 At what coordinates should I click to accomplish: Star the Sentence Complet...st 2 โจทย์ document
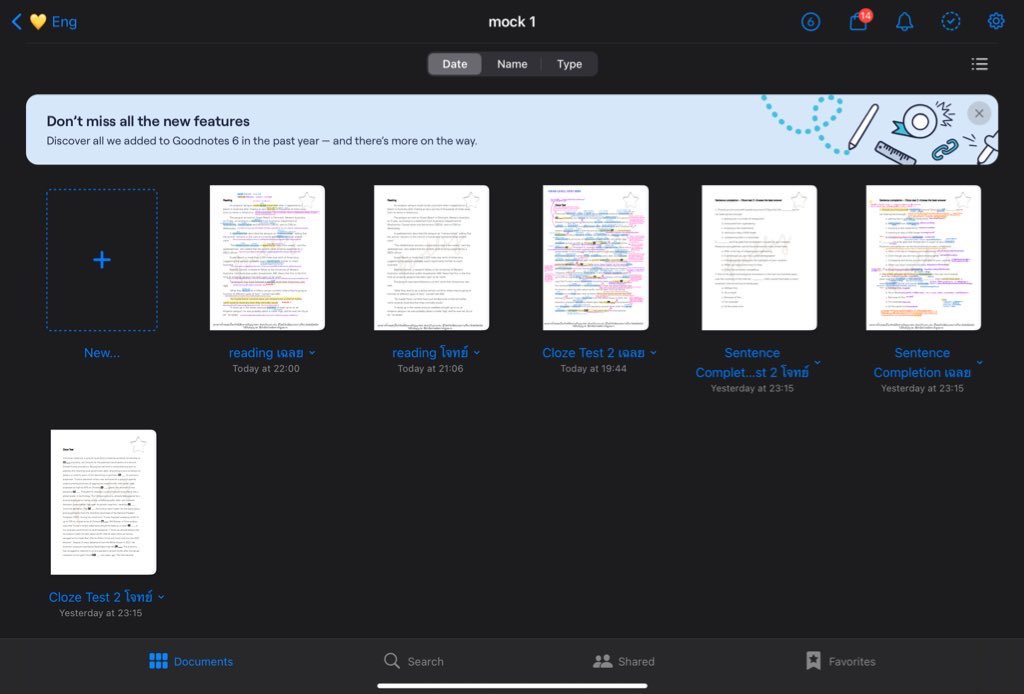click(x=799, y=200)
